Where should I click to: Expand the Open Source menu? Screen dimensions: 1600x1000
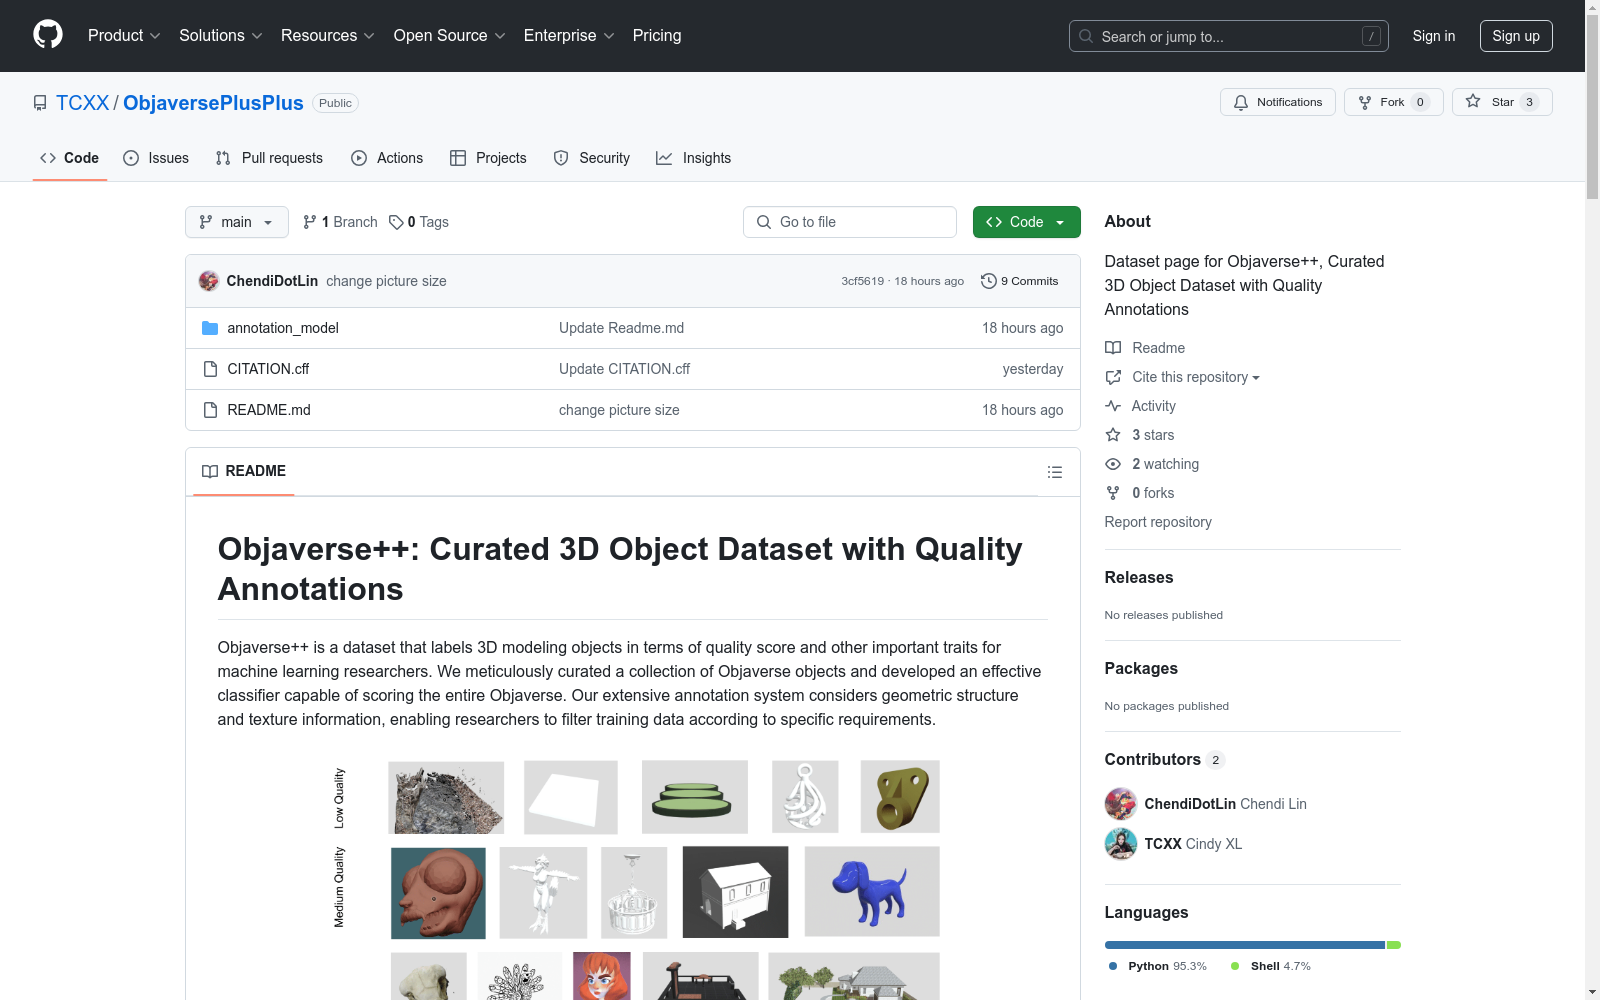pyautogui.click(x=450, y=35)
